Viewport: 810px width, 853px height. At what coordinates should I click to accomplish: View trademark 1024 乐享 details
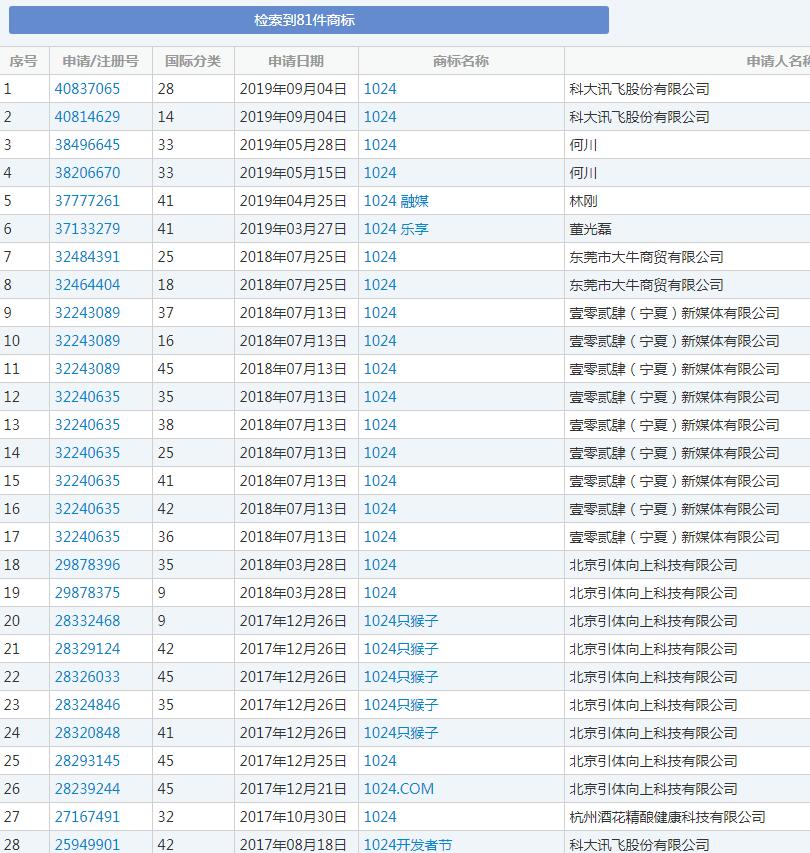click(395, 228)
